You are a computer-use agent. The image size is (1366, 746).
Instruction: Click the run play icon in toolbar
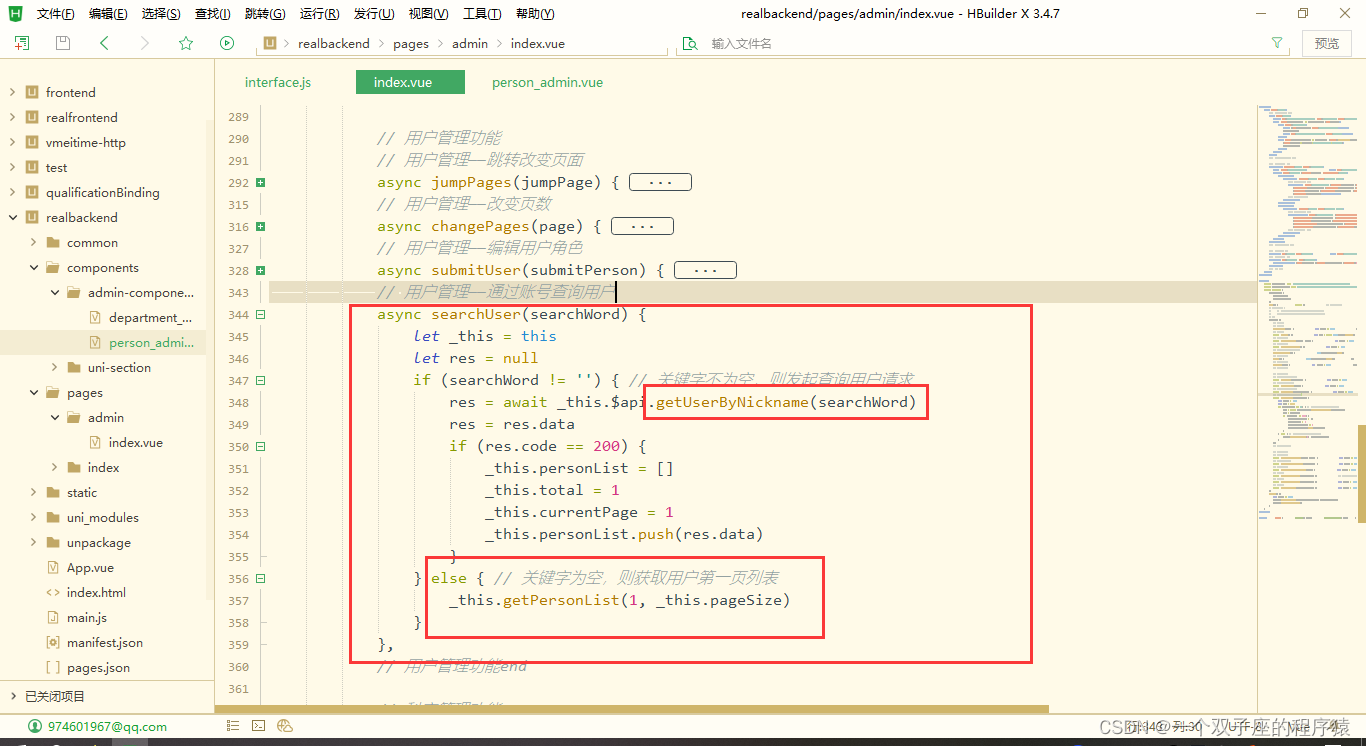pyautogui.click(x=227, y=43)
